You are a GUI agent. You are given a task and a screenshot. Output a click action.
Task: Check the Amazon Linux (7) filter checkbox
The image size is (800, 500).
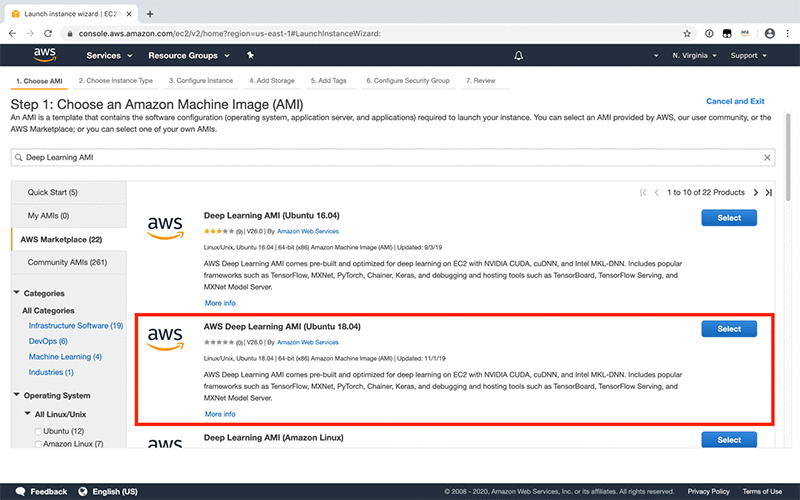coord(38,444)
